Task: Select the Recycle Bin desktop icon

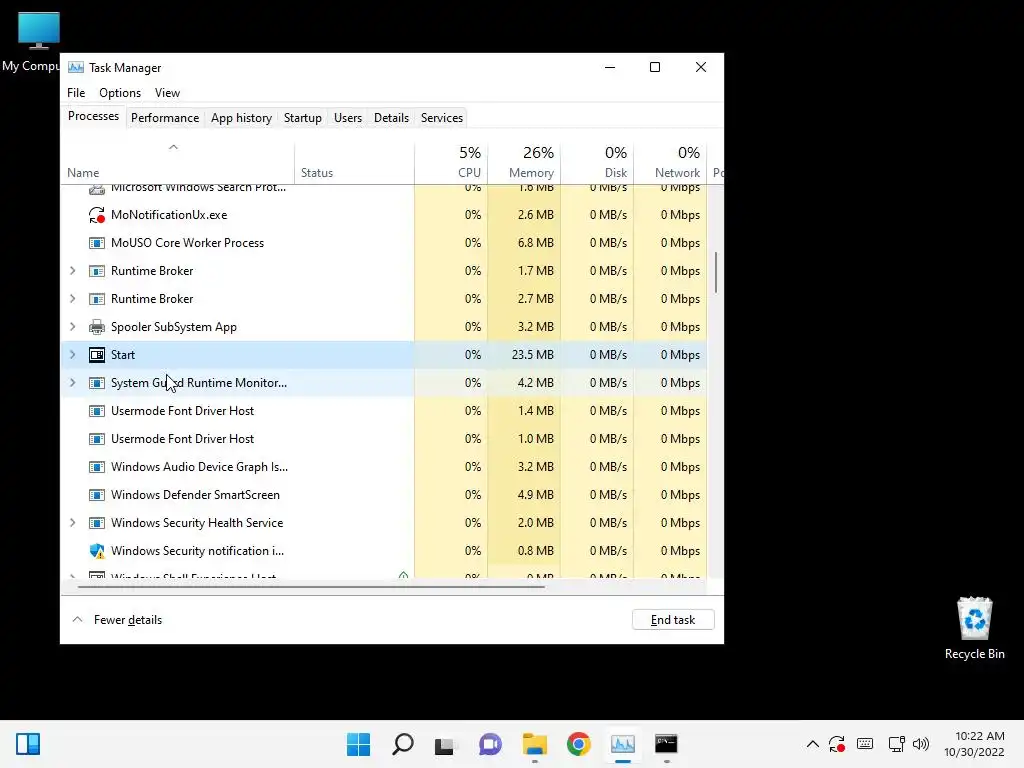Action: [x=974, y=628]
